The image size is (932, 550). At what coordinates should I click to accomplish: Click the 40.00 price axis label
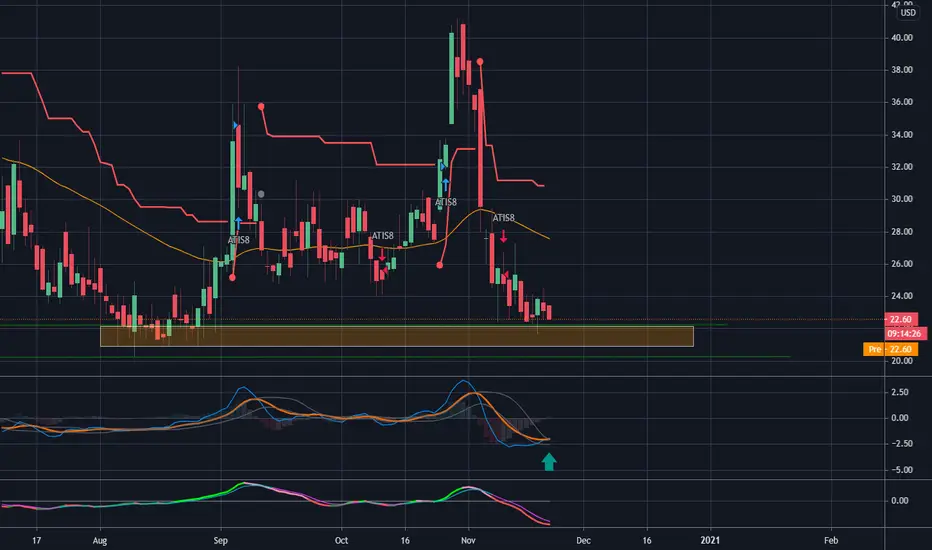[x=902, y=37]
